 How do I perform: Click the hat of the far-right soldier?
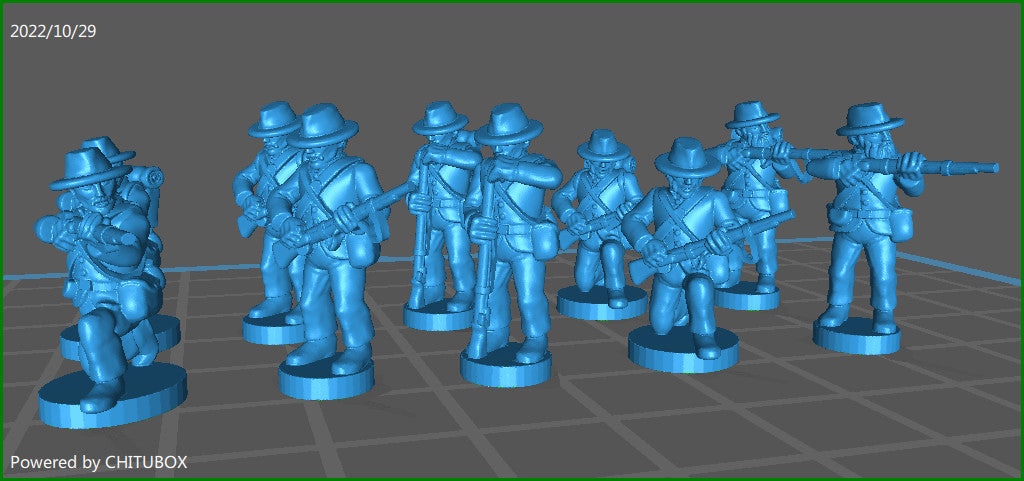[869, 119]
